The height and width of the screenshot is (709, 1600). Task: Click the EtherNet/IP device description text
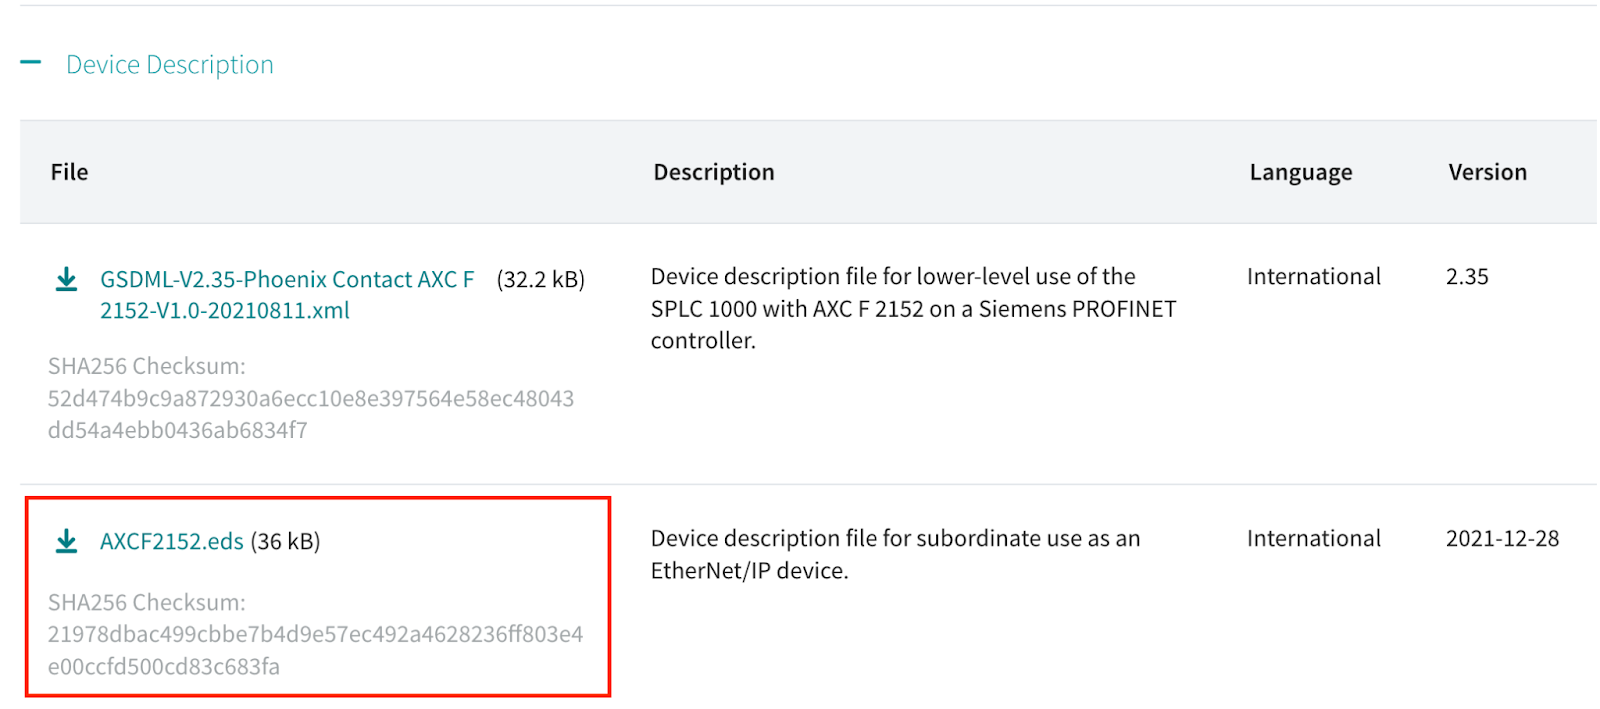pos(895,554)
